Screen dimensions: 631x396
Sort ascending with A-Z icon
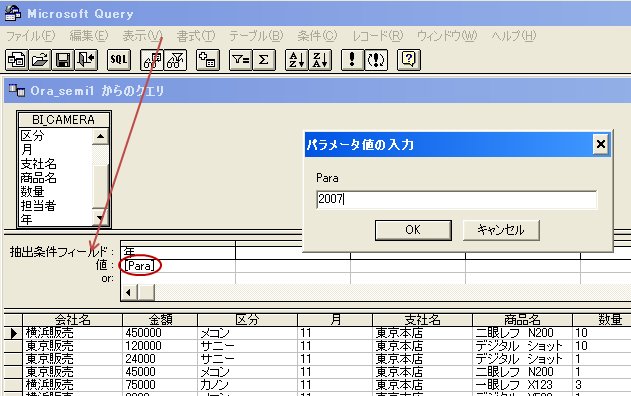(297, 60)
